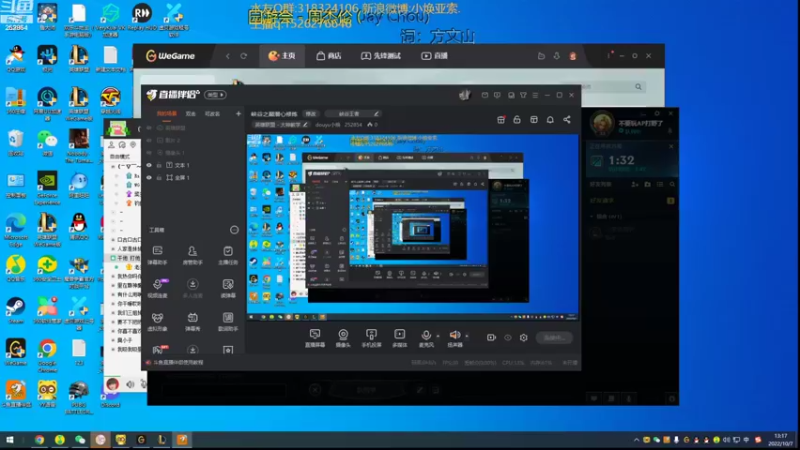Viewport: 800px width, 450px height.
Task: Toggle visibility of 全屏 1 source
Action: (149, 178)
